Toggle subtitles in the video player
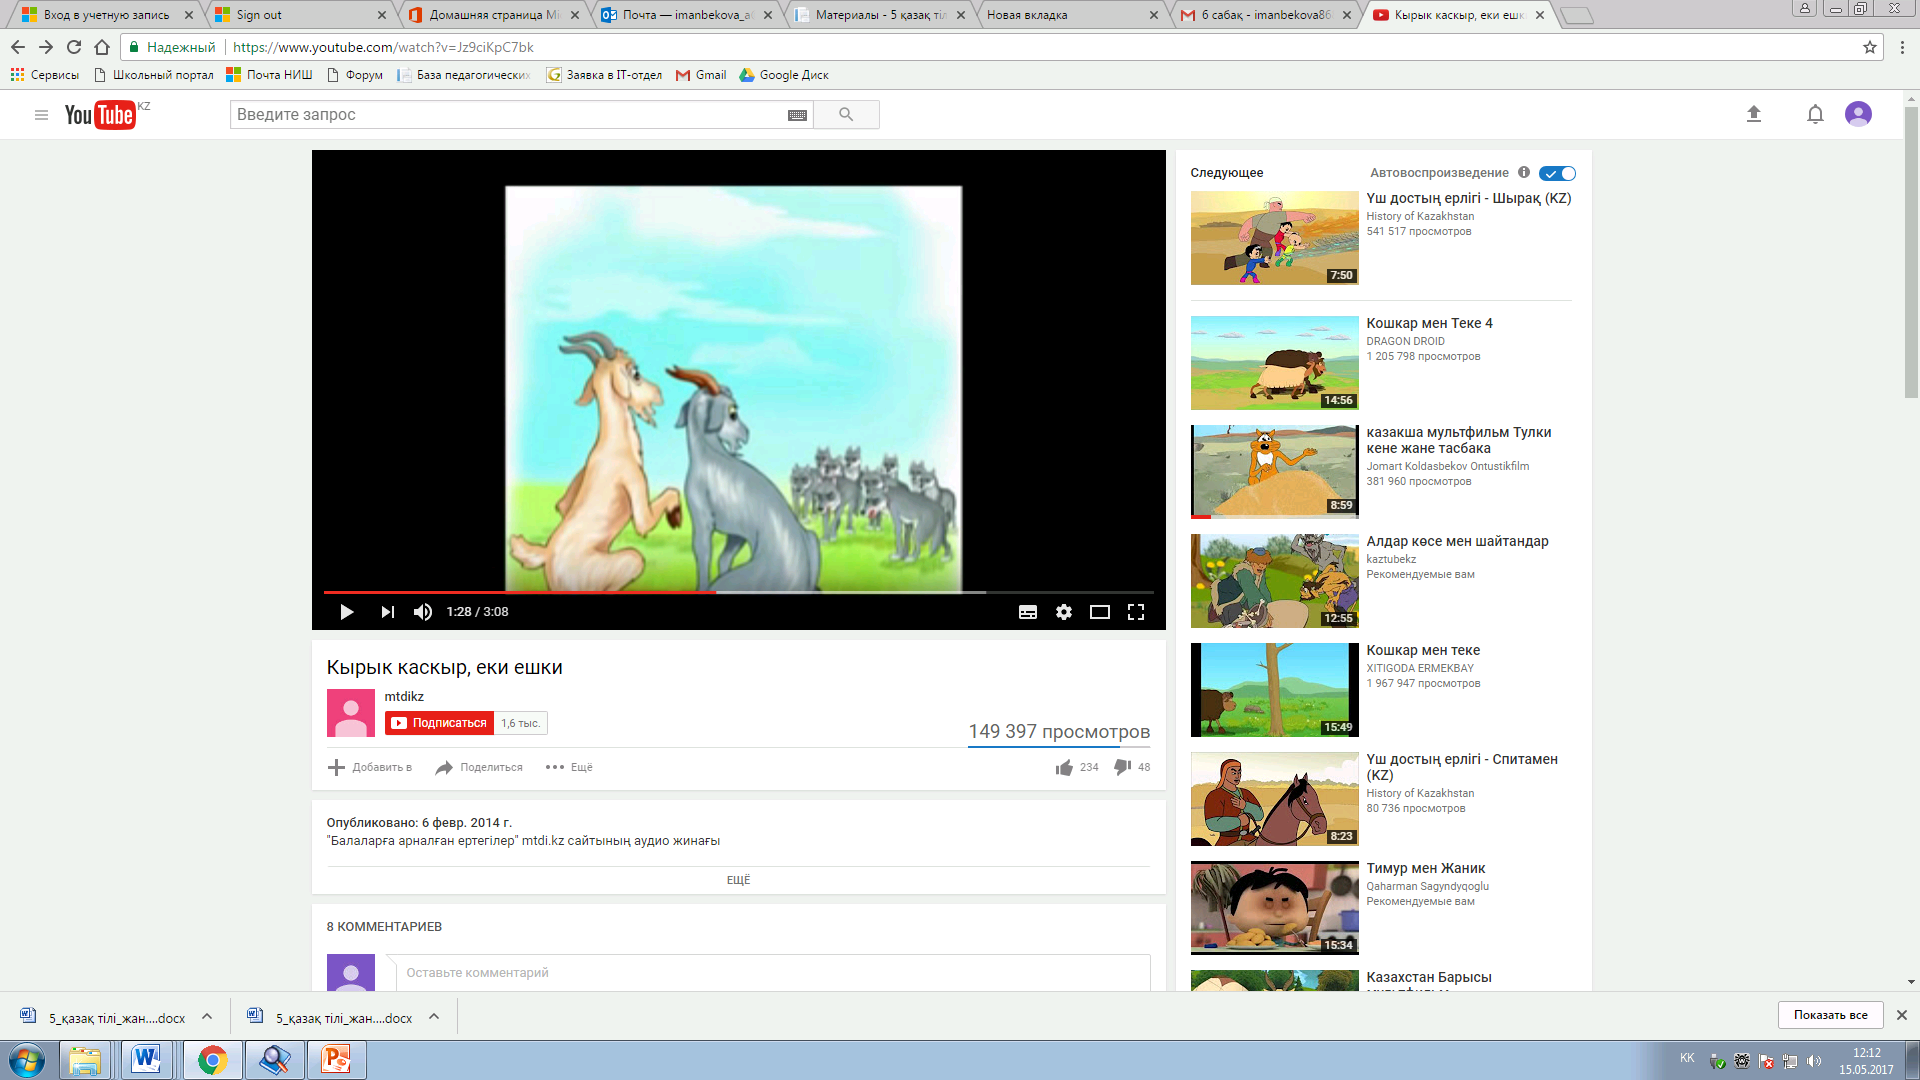This screenshot has height=1080, width=1920. coord(1027,612)
